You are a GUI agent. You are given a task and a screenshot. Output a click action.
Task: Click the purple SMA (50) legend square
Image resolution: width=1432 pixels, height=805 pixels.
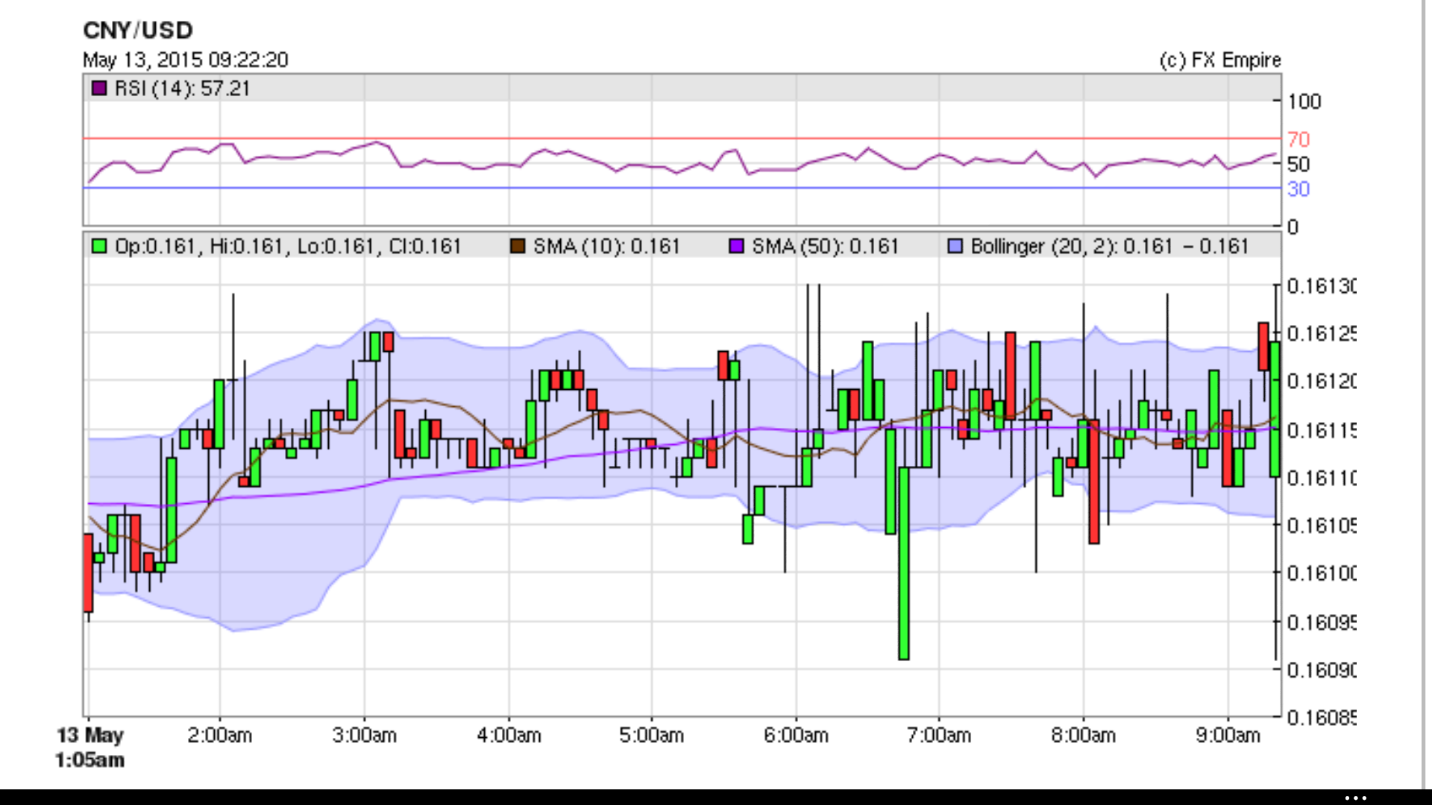coord(737,246)
